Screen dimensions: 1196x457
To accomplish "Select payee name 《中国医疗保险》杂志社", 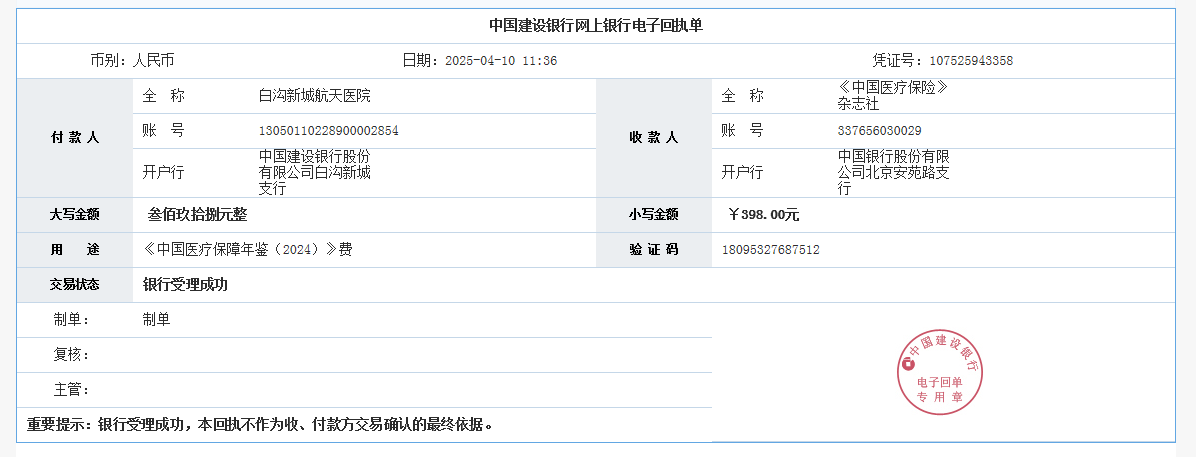I will 893,96.
